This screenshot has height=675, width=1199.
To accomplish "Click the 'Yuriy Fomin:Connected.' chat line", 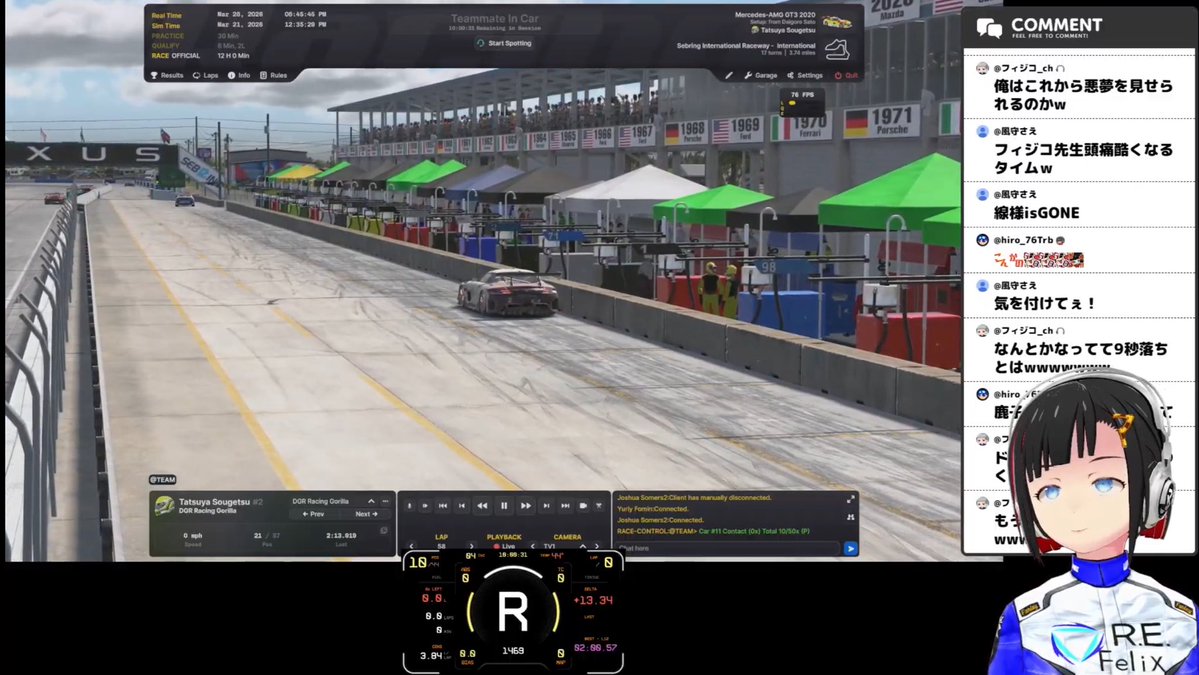I will pos(653,509).
